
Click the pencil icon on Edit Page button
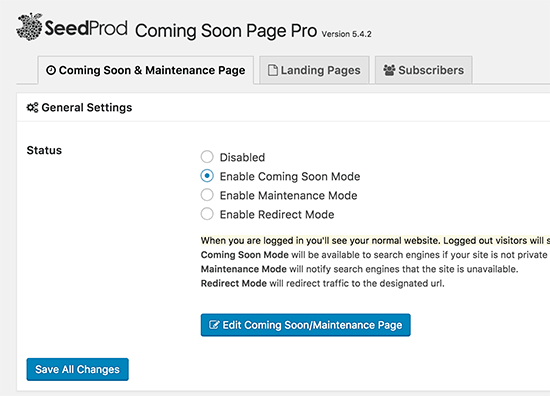tap(214, 325)
